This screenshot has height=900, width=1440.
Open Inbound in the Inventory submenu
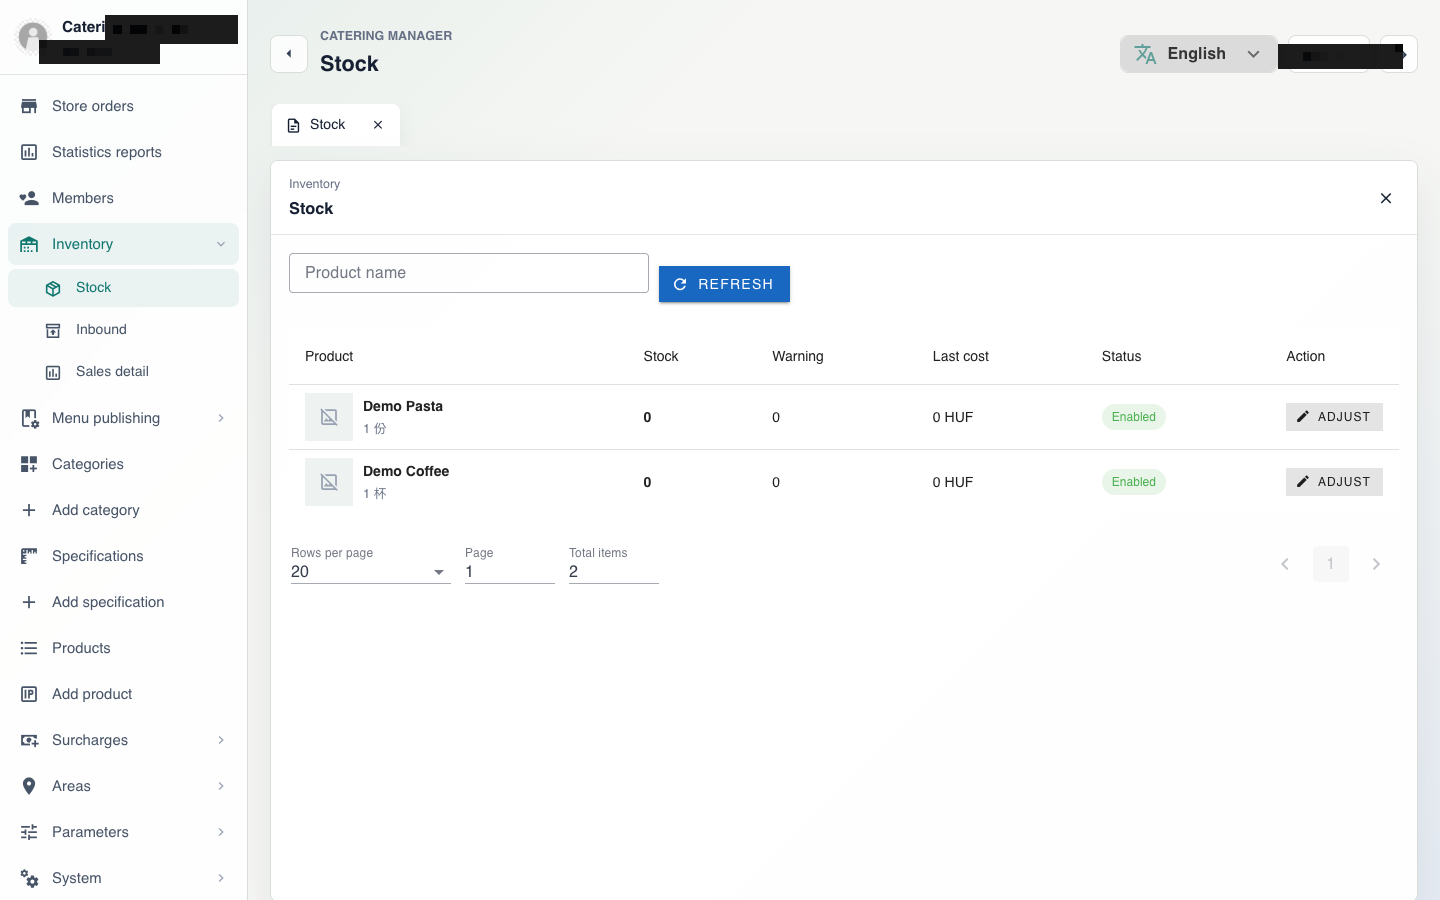pyautogui.click(x=123, y=330)
